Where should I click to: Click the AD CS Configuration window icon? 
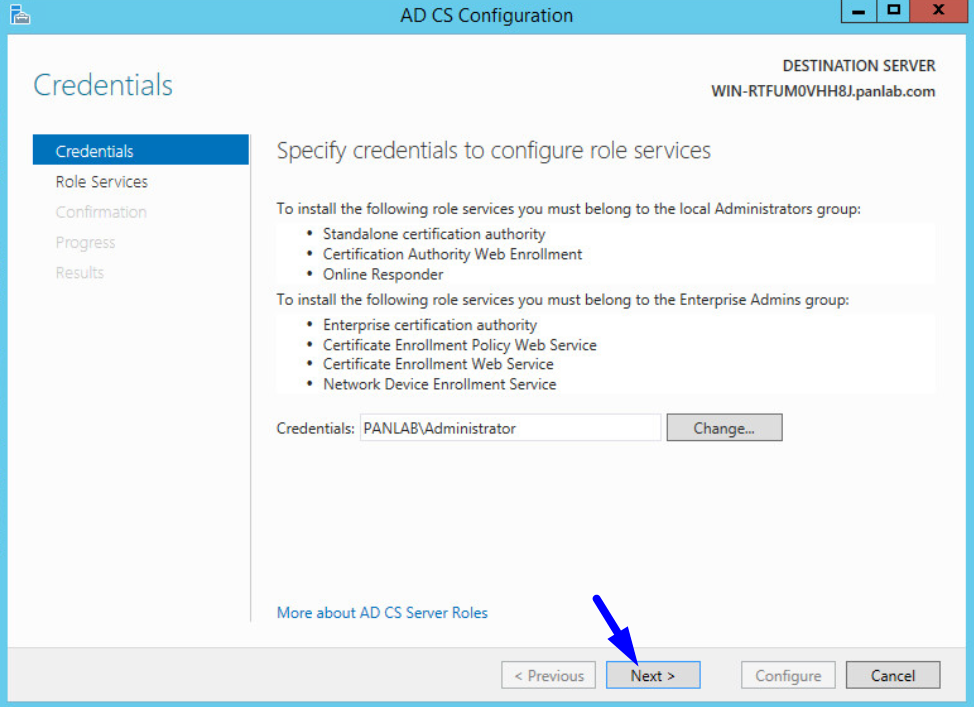[x=20, y=15]
